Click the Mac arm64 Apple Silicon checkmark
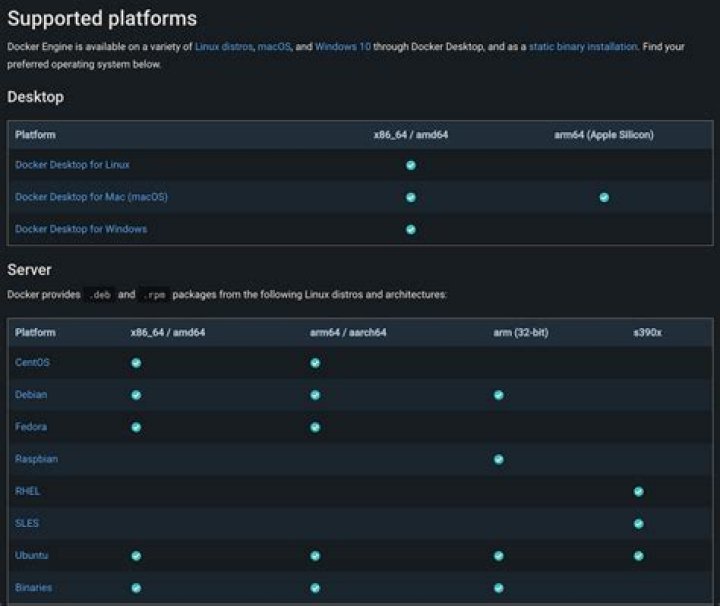The image size is (720, 606). (x=604, y=197)
